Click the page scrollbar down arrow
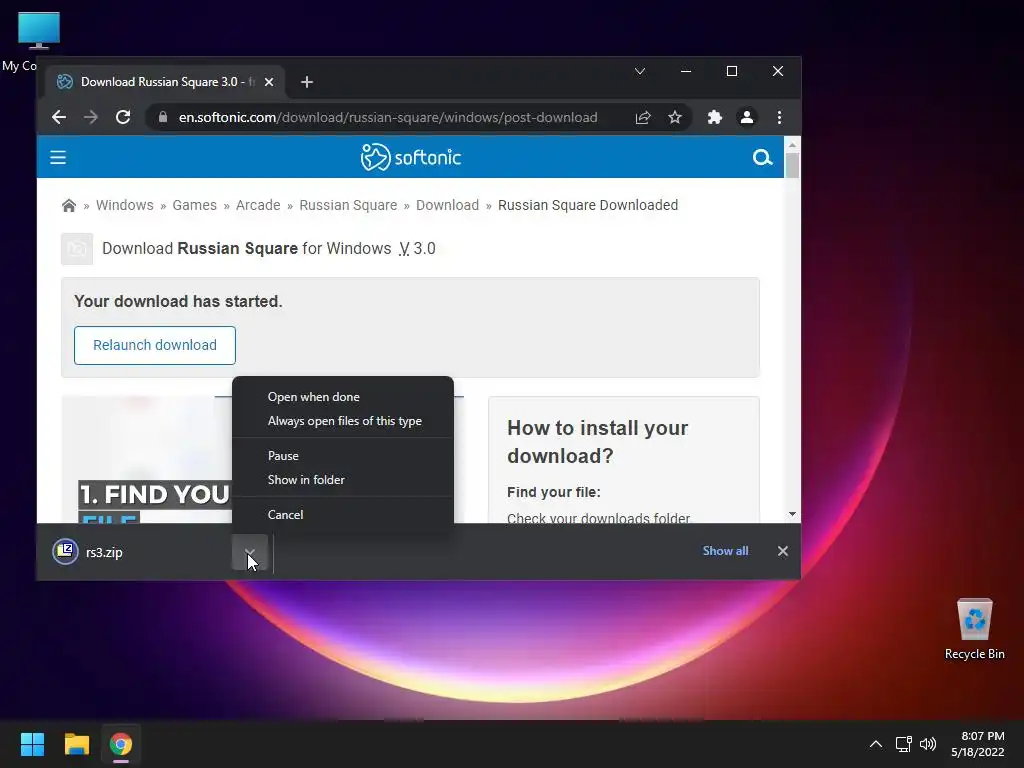The width and height of the screenshot is (1024, 768). pyautogui.click(x=792, y=515)
